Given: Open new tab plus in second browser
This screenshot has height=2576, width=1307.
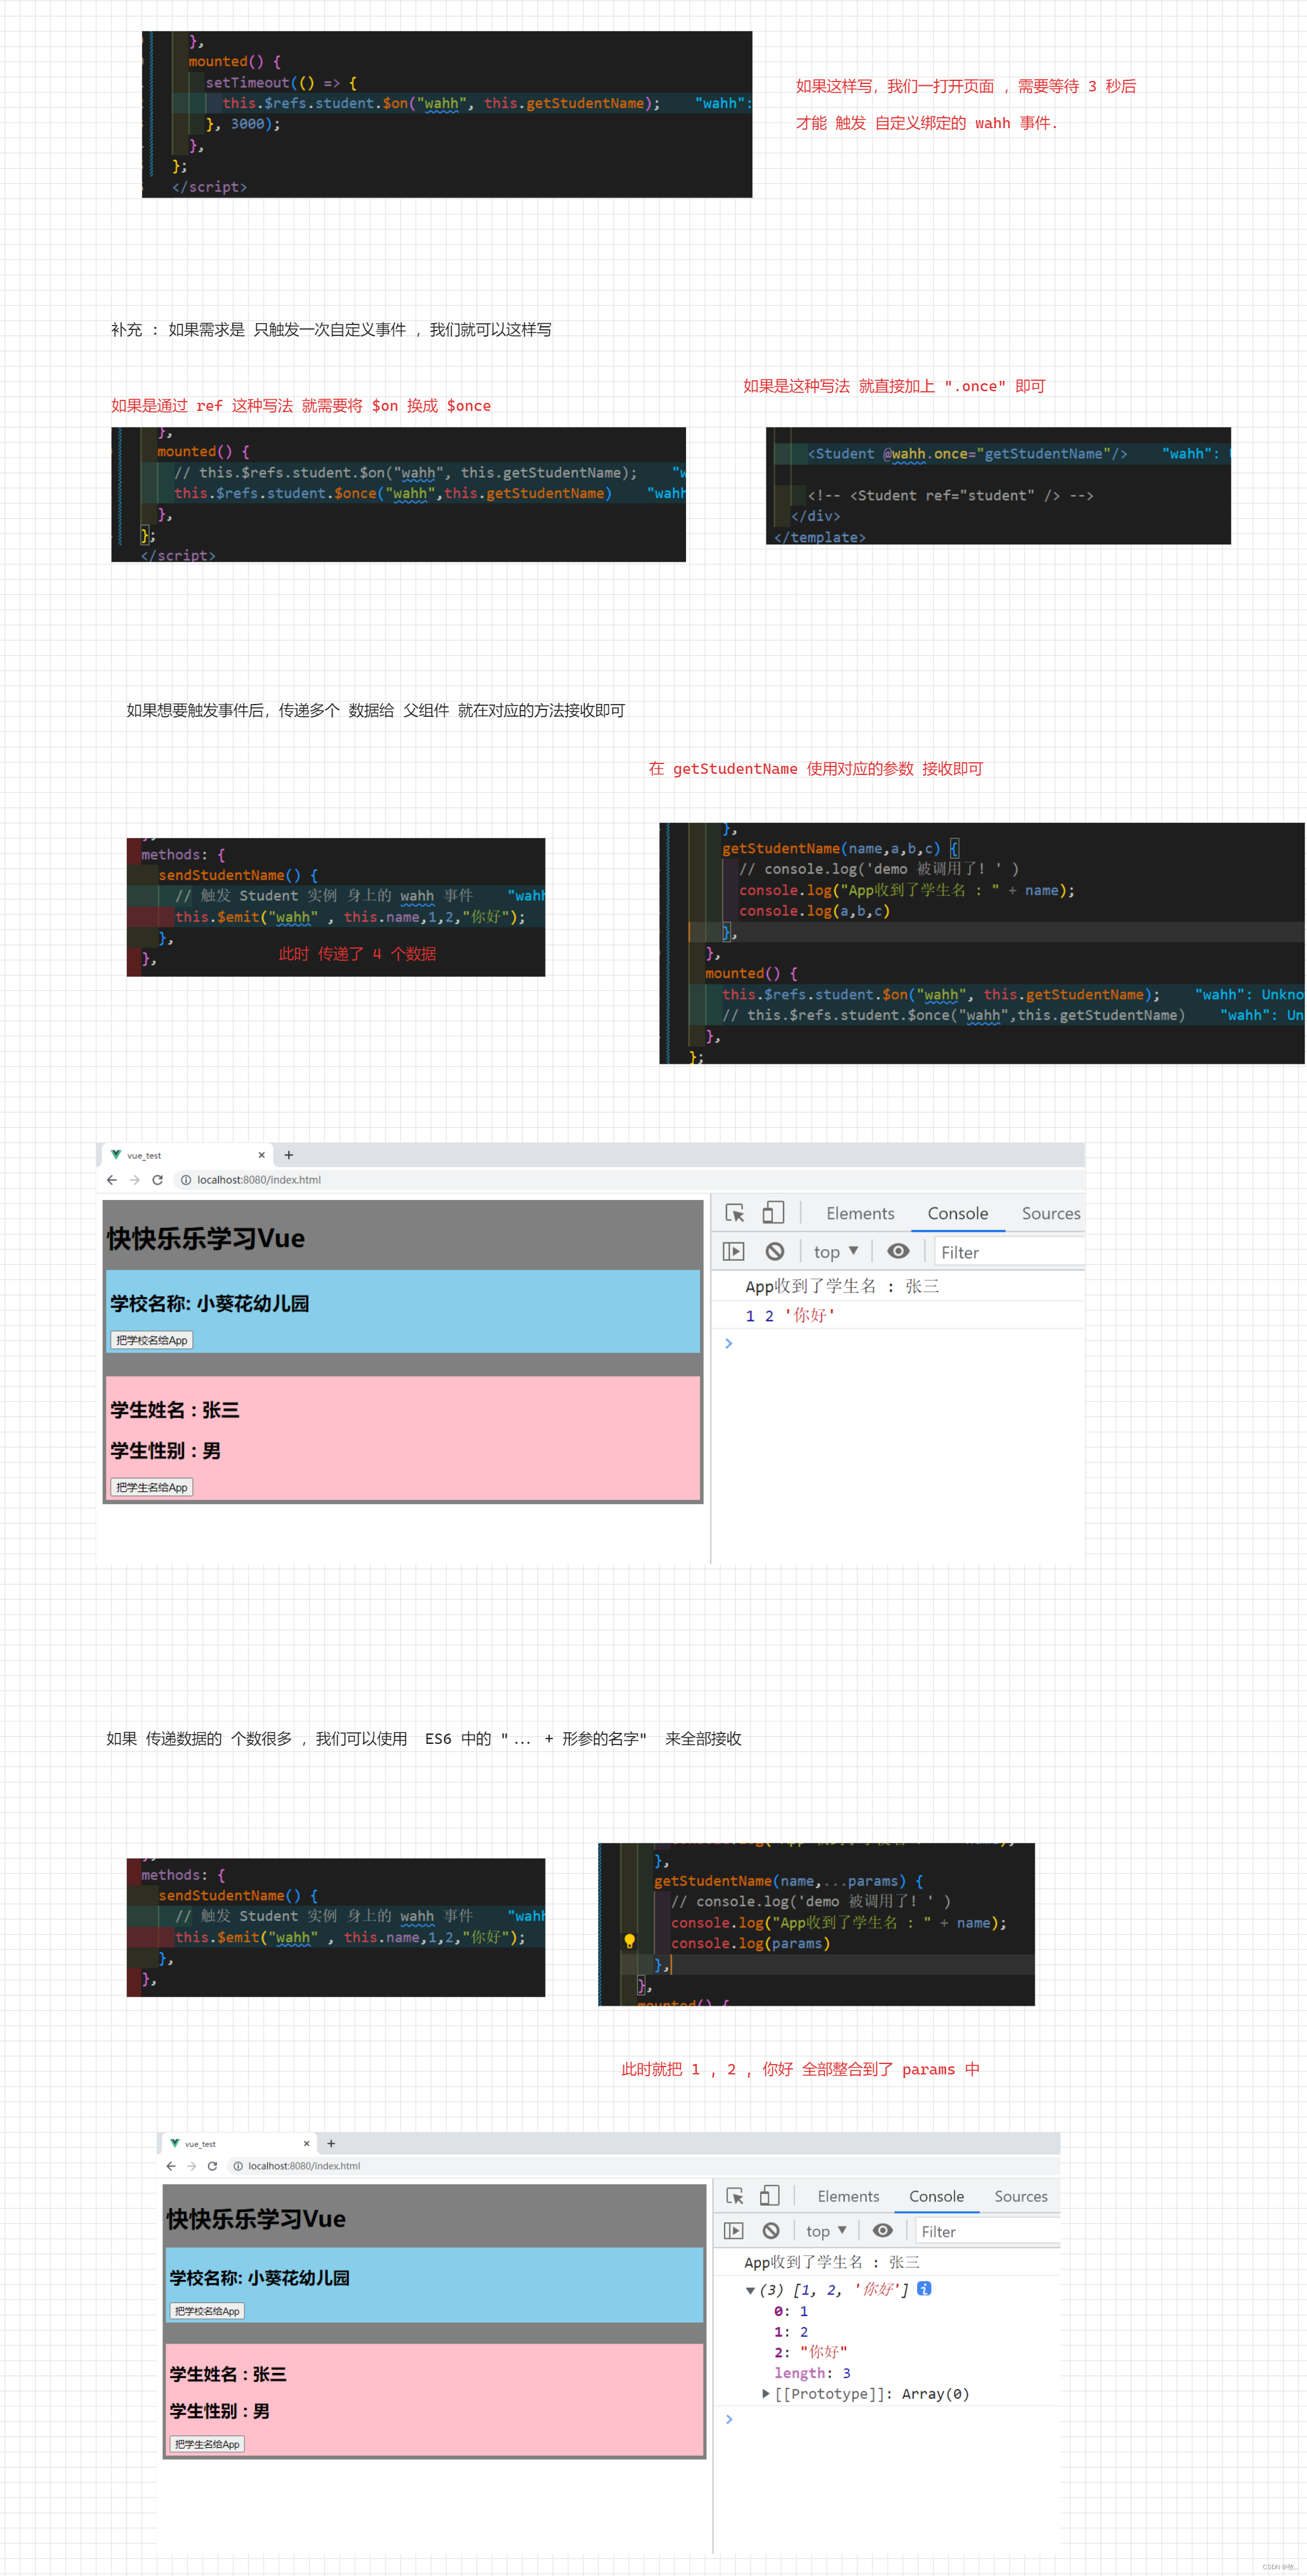Looking at the screenshot, I should (331, 2143).
